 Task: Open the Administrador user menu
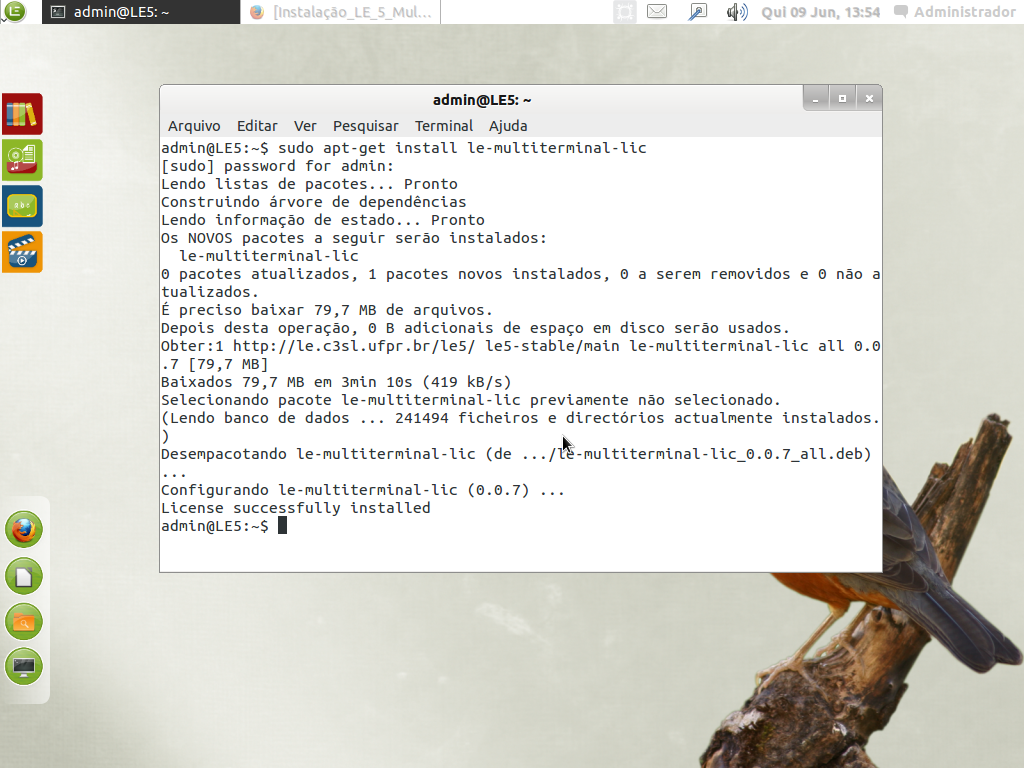[955, 12]
